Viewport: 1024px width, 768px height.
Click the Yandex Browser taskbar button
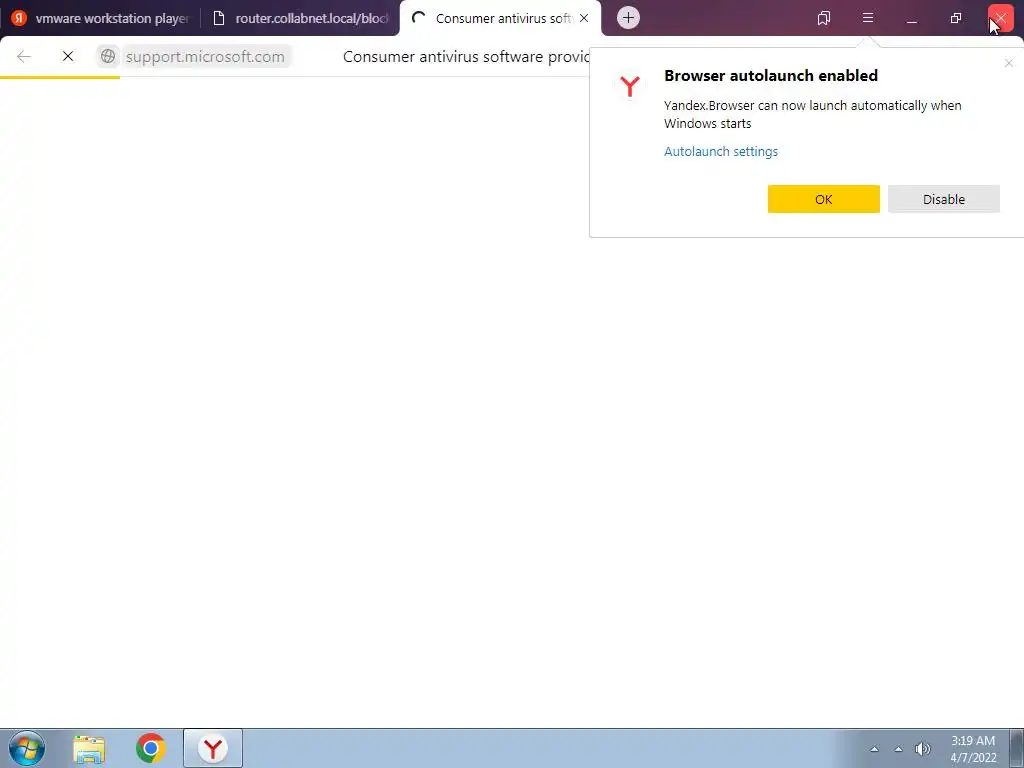pos(213,748)
